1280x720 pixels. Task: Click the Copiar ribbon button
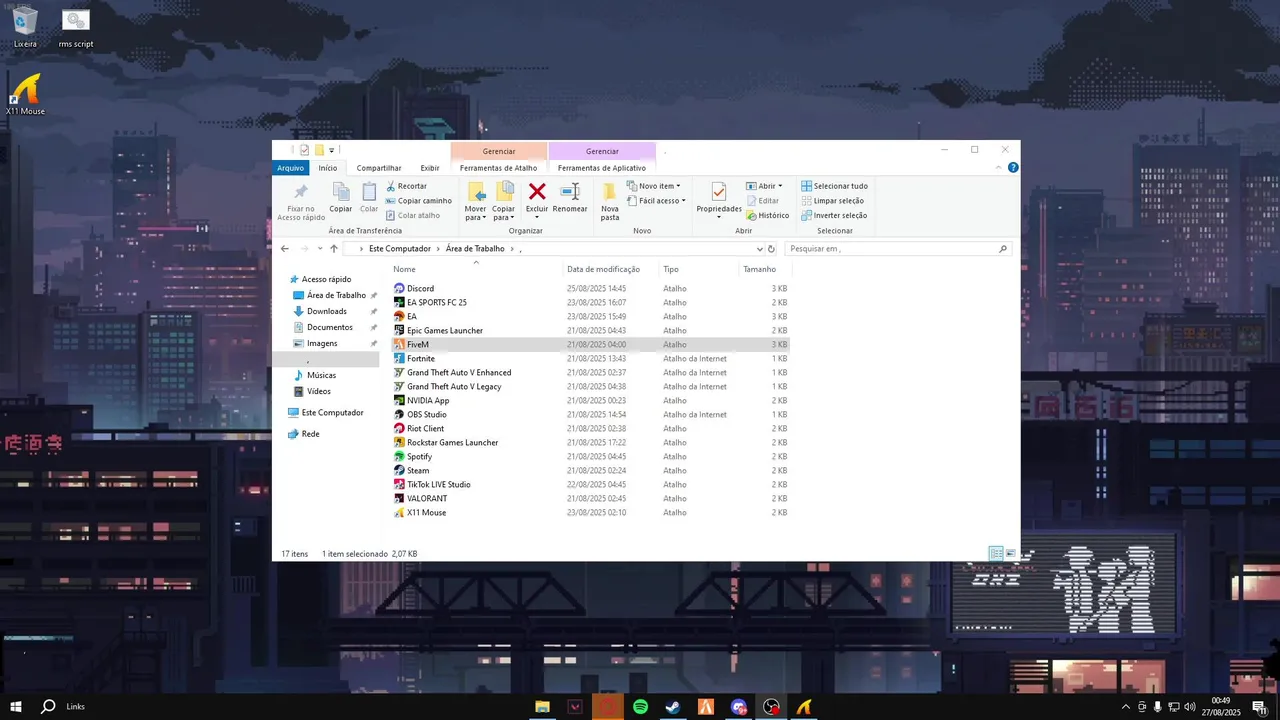(341, 196)
